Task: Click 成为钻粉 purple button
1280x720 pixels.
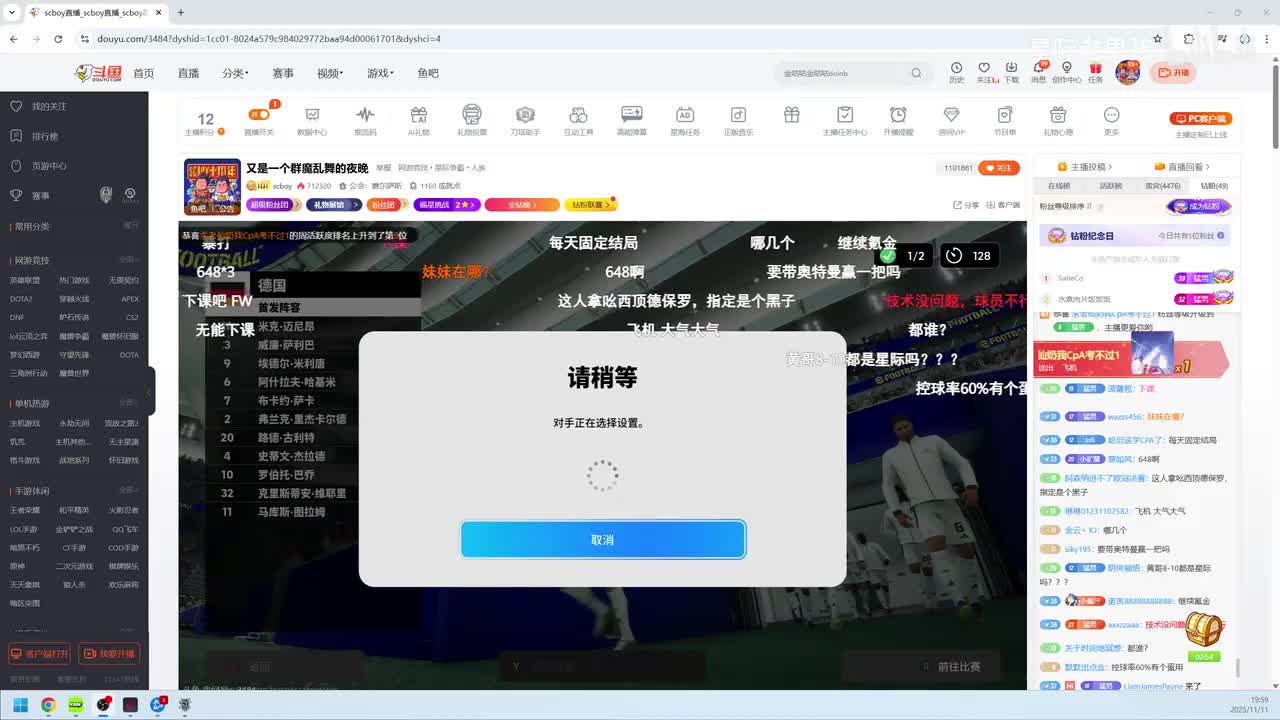Action: click(x=1198, y=206)
